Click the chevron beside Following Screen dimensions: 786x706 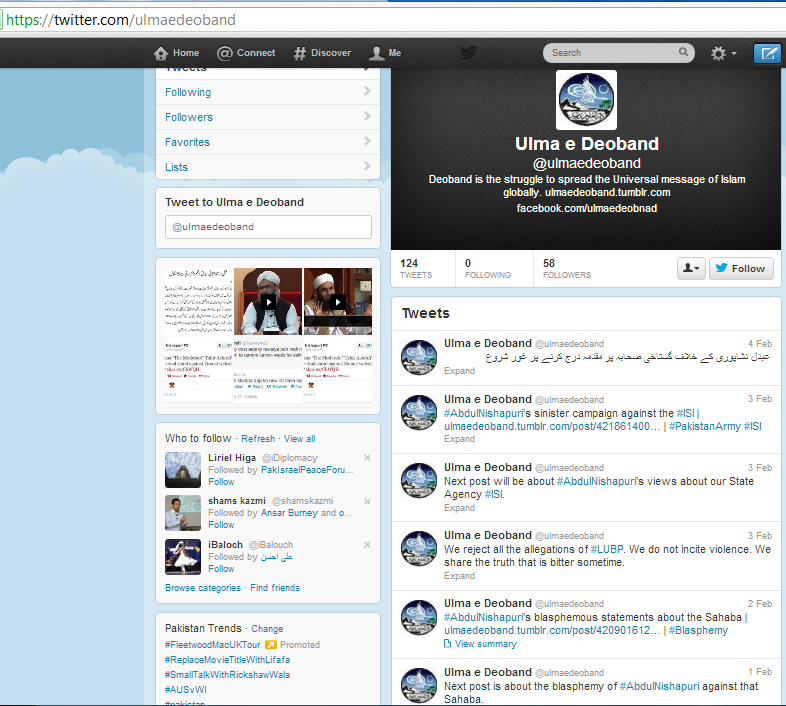pyautogui.click(x=367, y=91)
